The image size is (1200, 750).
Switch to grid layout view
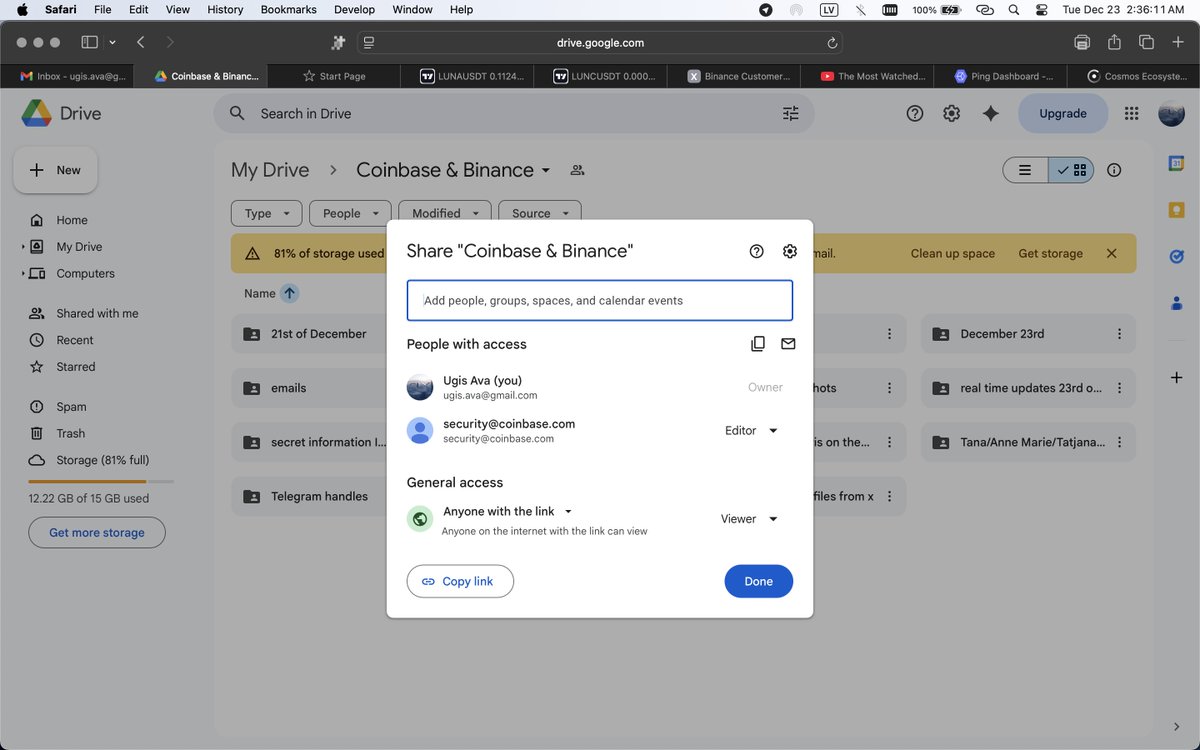[1071, 171]
